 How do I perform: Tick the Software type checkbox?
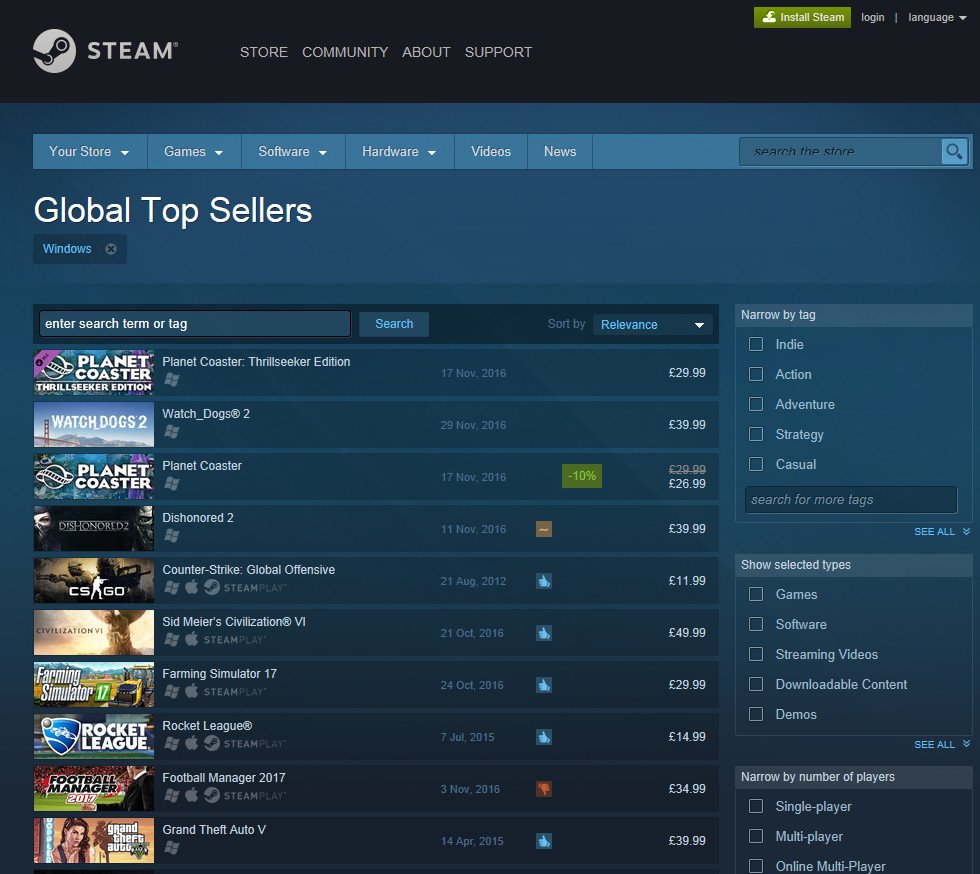pos(756,624)
